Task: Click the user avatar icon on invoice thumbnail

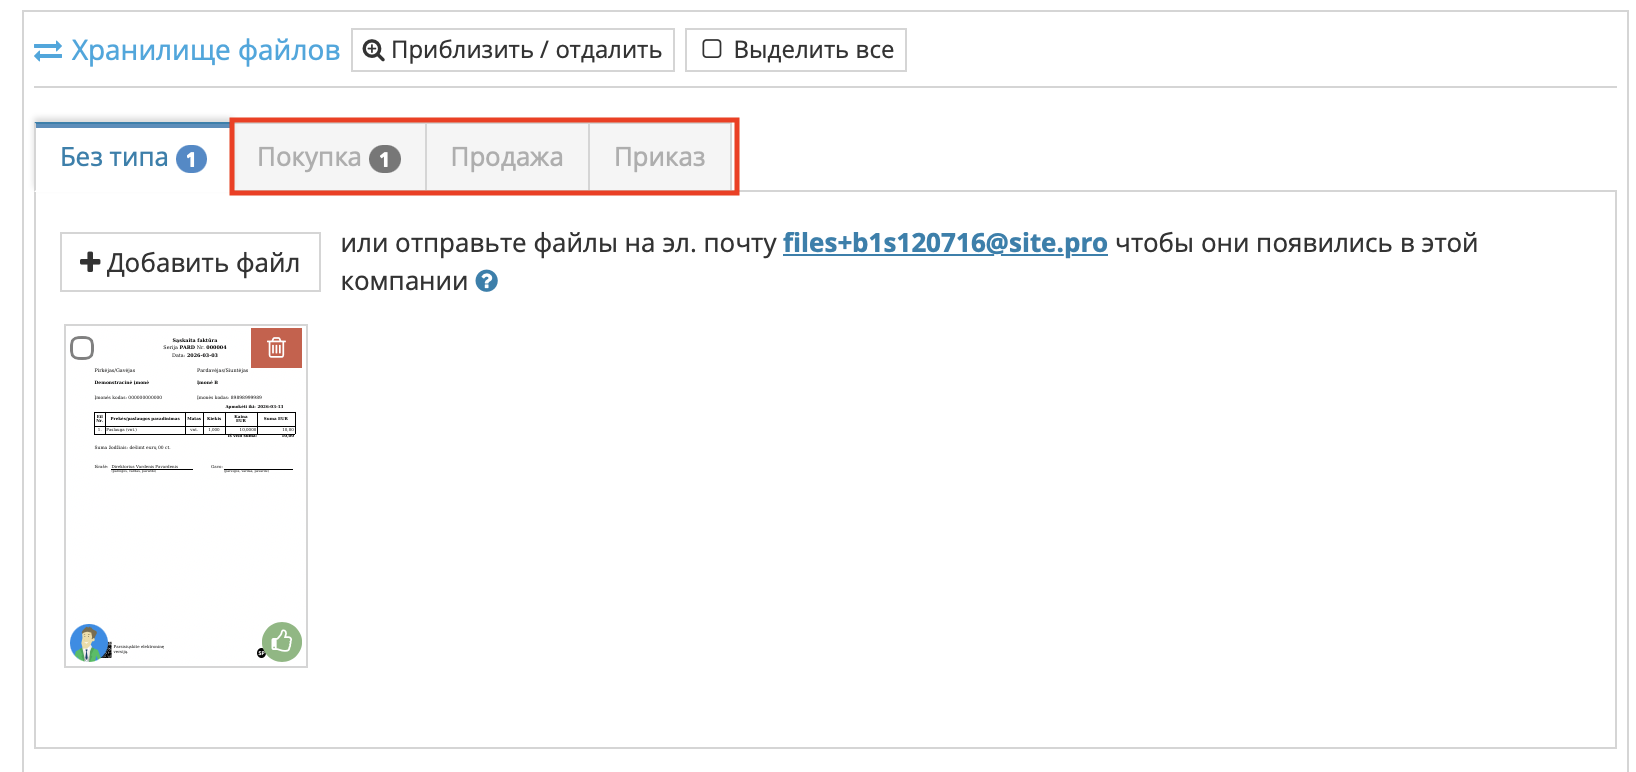Action: (x=89, y=643)
